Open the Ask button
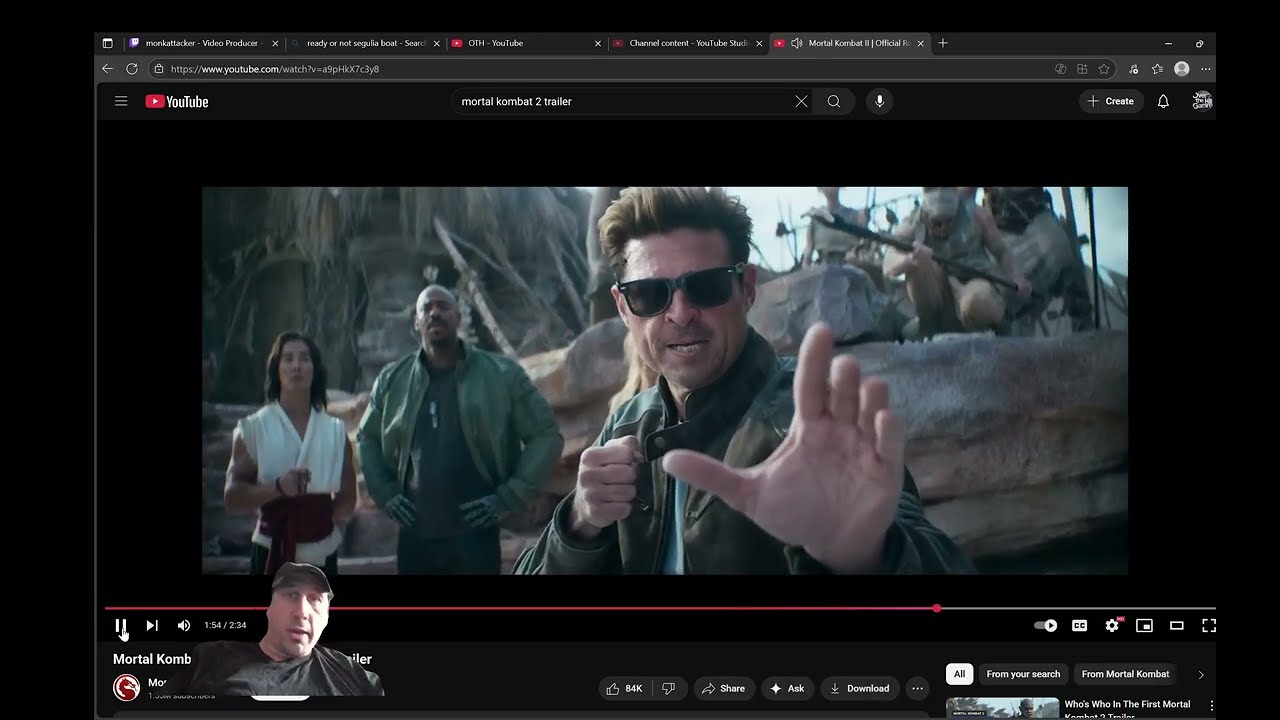The width and height of the screenshot is (1280, 720). coord(787,688)
